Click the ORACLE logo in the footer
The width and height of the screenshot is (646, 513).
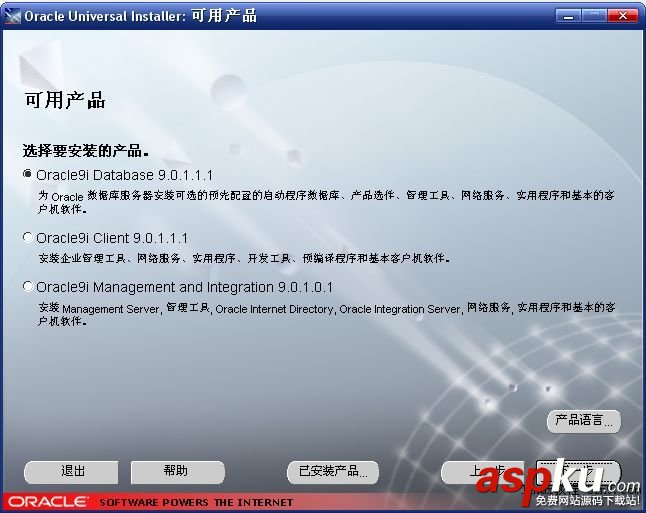pyautogui.click(x=47, y=502)
